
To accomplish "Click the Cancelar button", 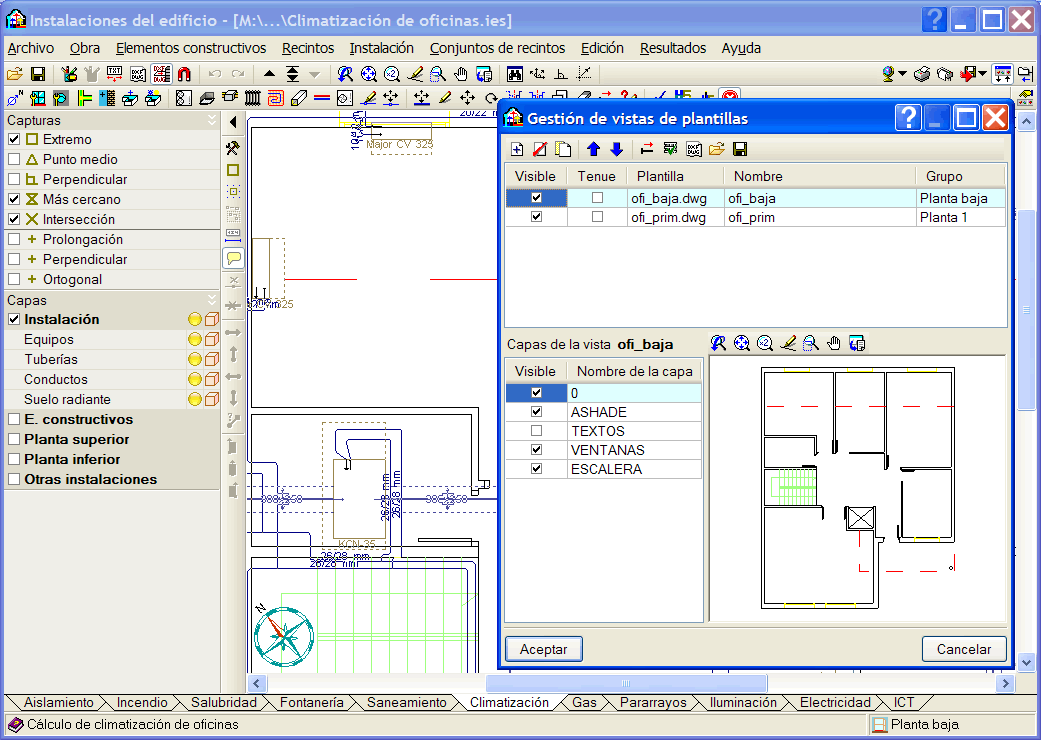I will 964,649.
